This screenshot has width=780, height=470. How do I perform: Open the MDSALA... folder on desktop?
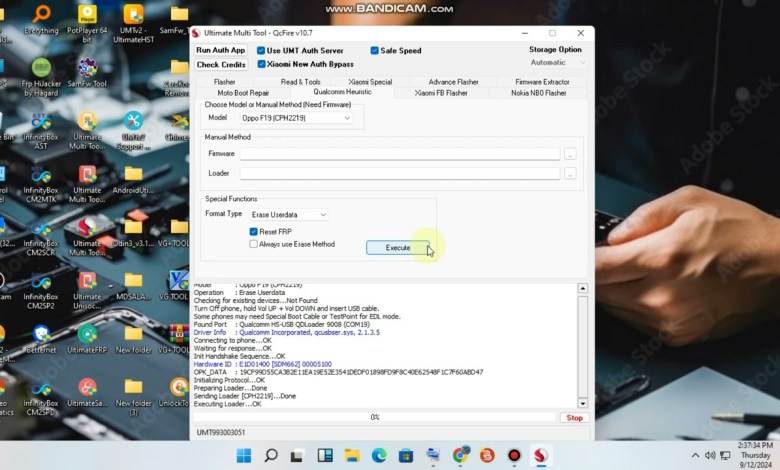click(x=133, y=286)
